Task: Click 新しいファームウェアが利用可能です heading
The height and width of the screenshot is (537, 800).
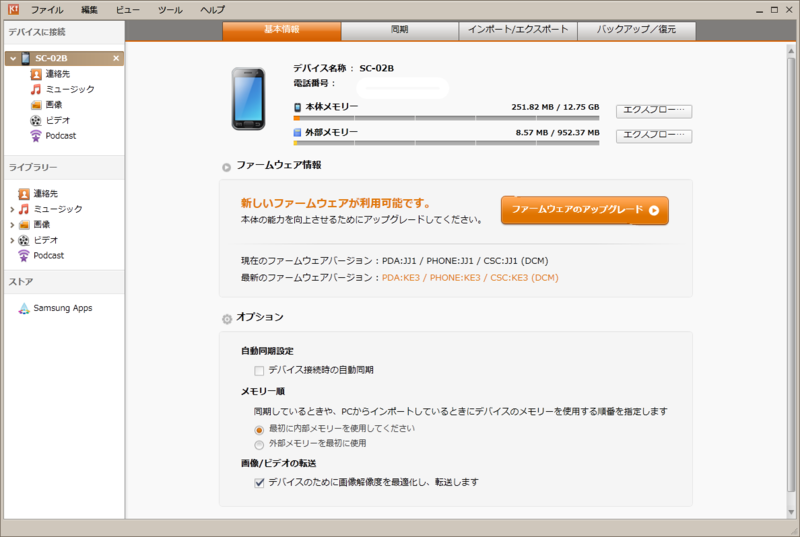Action: pos(336,203)
